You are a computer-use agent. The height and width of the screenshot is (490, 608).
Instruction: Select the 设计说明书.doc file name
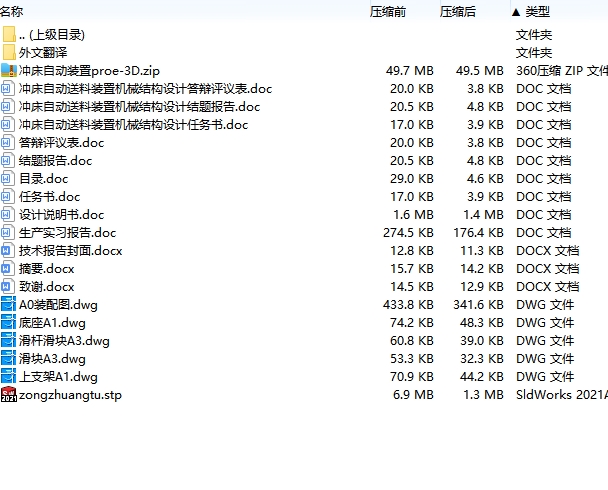(61, 215)
